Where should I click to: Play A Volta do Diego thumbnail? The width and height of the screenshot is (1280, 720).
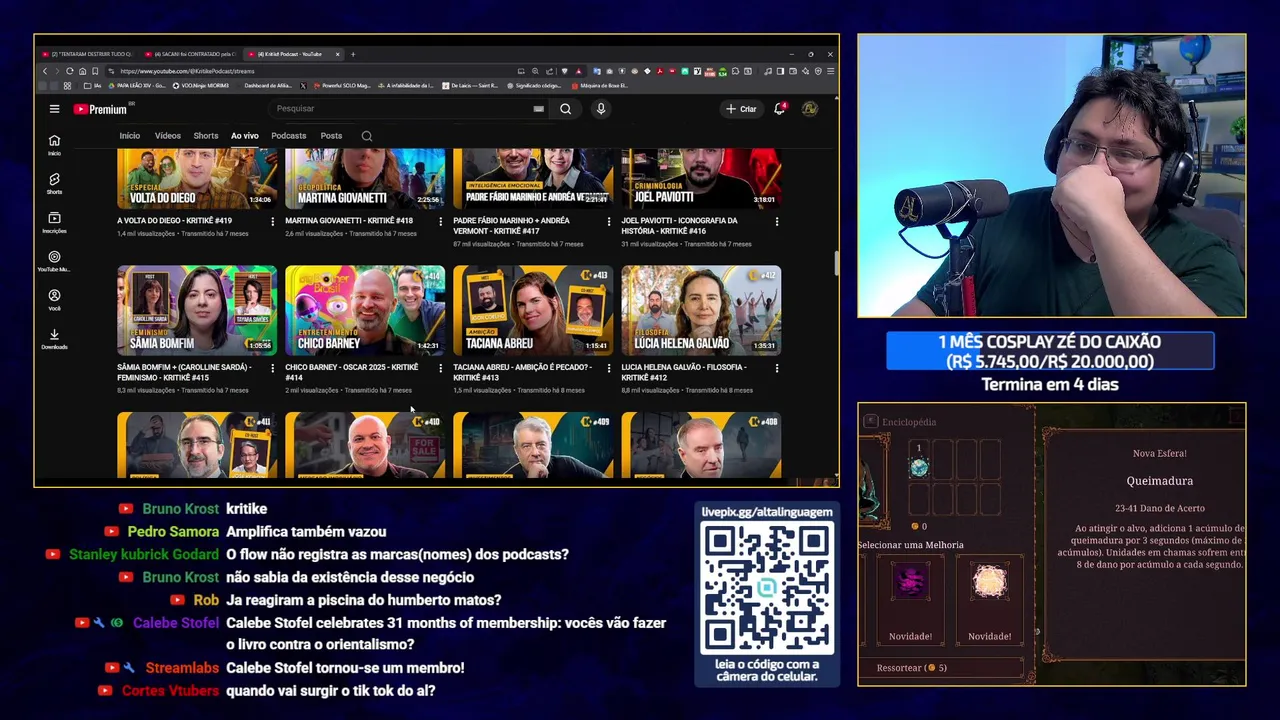point(197,178)
